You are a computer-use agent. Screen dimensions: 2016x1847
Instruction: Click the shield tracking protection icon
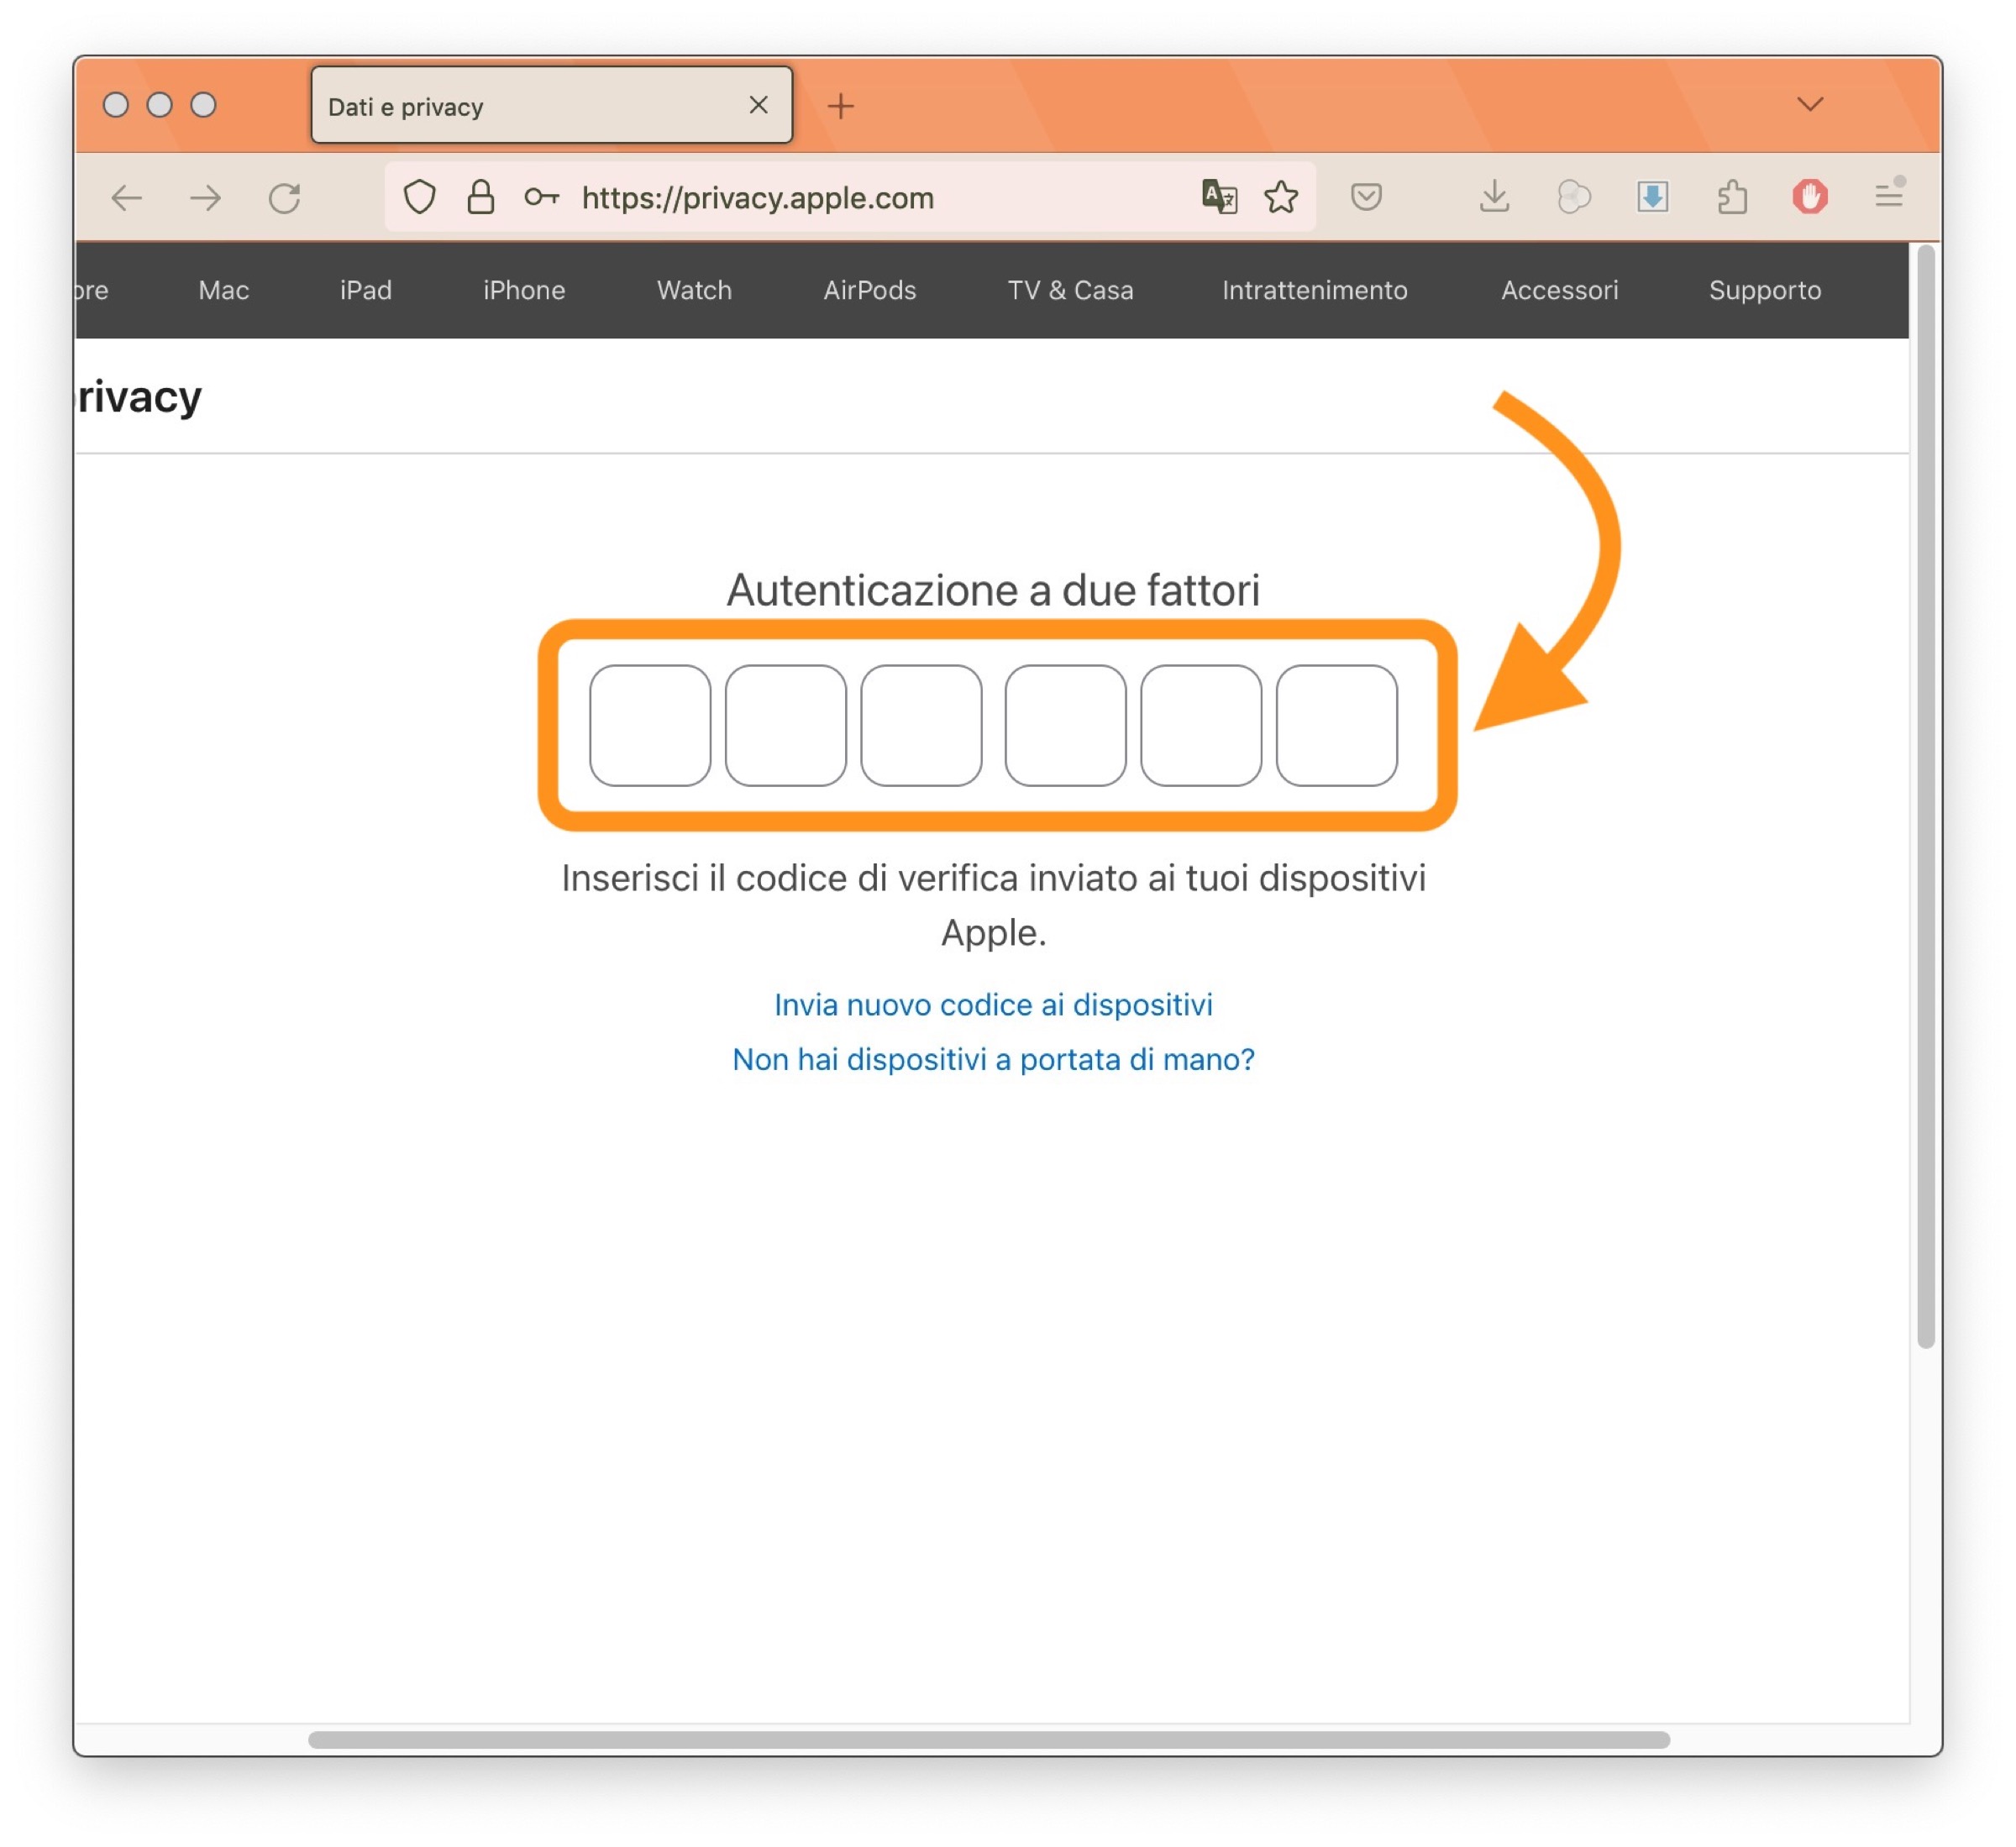coord(419,197)
